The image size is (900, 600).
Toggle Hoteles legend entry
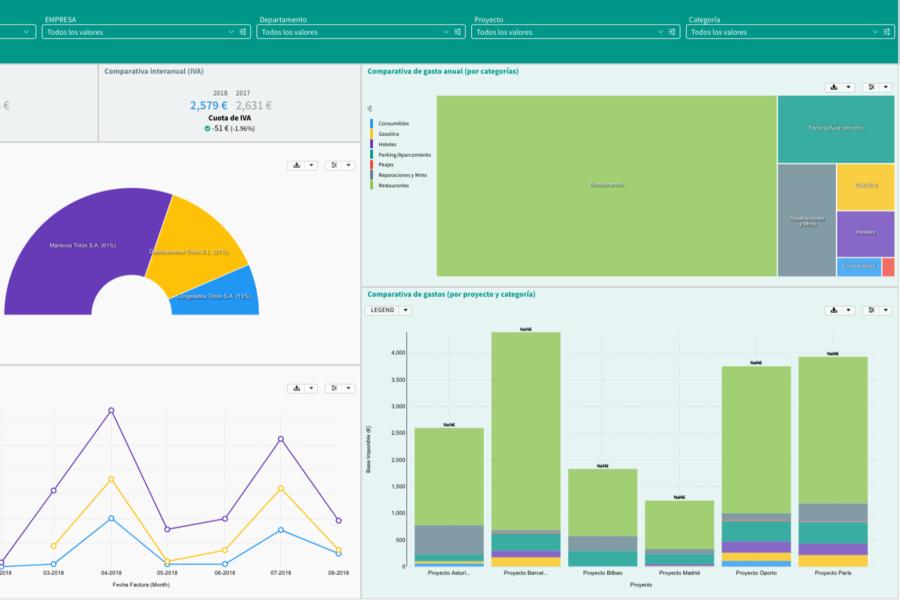coord(384,144)
